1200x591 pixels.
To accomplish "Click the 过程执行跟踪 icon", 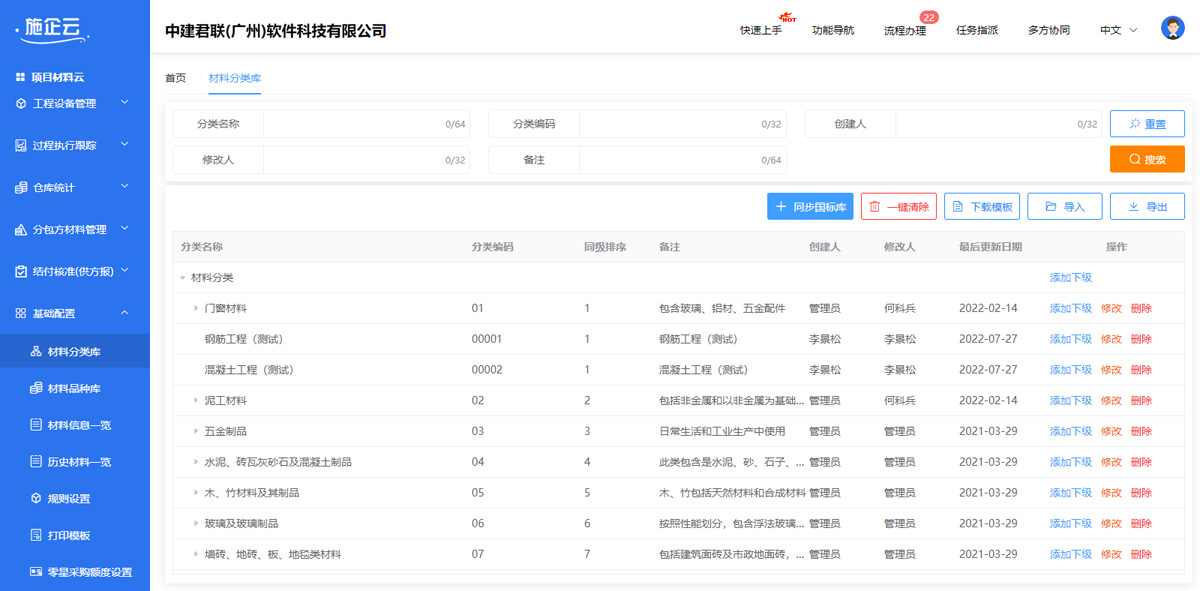I will (21, 145).
